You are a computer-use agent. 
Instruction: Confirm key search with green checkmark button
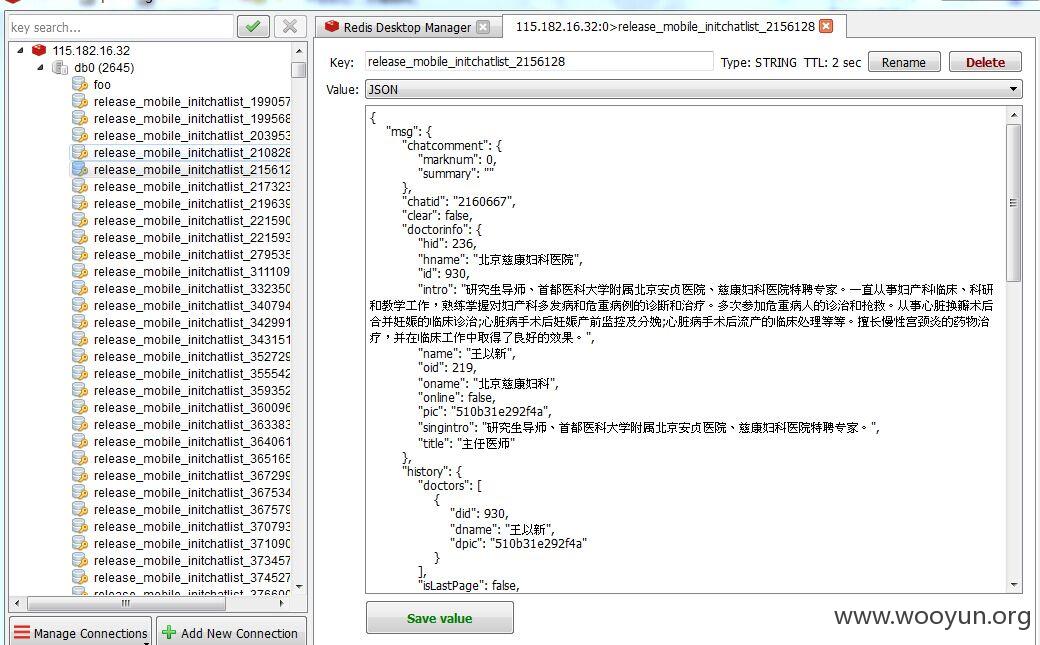(x=253, y=27)
